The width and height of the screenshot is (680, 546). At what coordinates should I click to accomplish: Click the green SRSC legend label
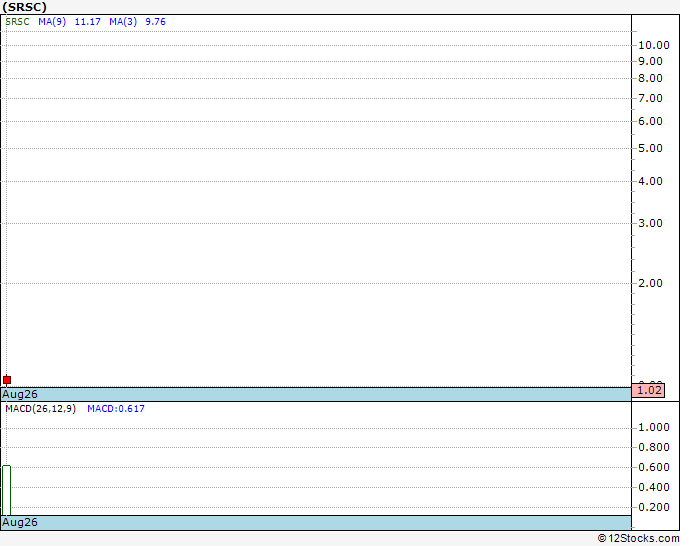(x=17, y=22)
